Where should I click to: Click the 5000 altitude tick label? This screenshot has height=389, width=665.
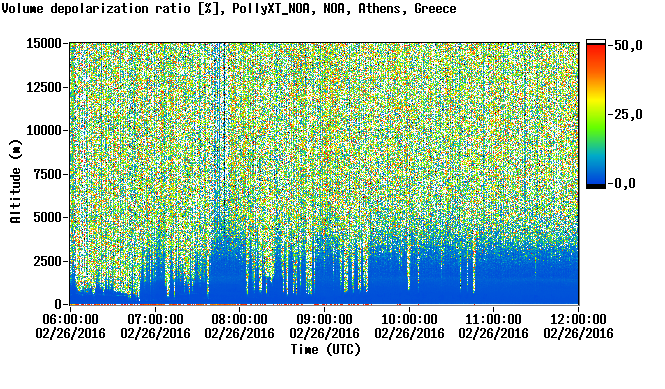coord(48,218)
